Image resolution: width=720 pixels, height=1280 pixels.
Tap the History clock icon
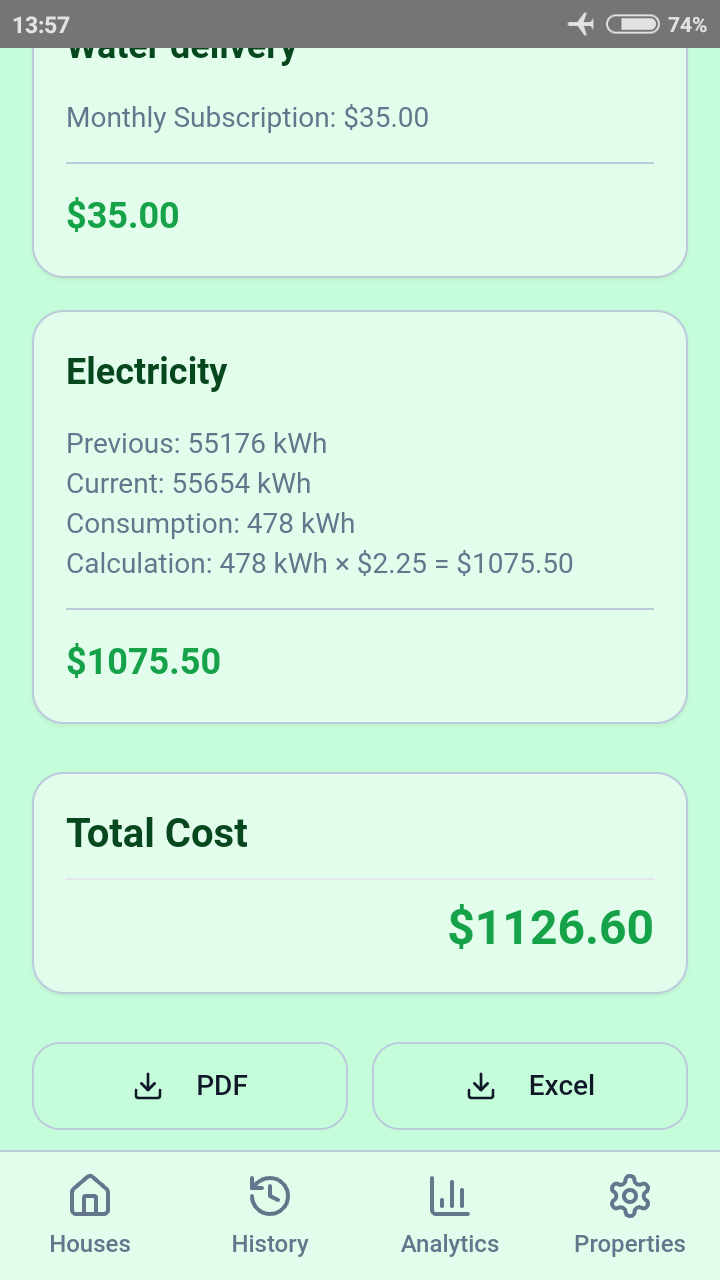pyautogui.click(x=270, y=1195)
